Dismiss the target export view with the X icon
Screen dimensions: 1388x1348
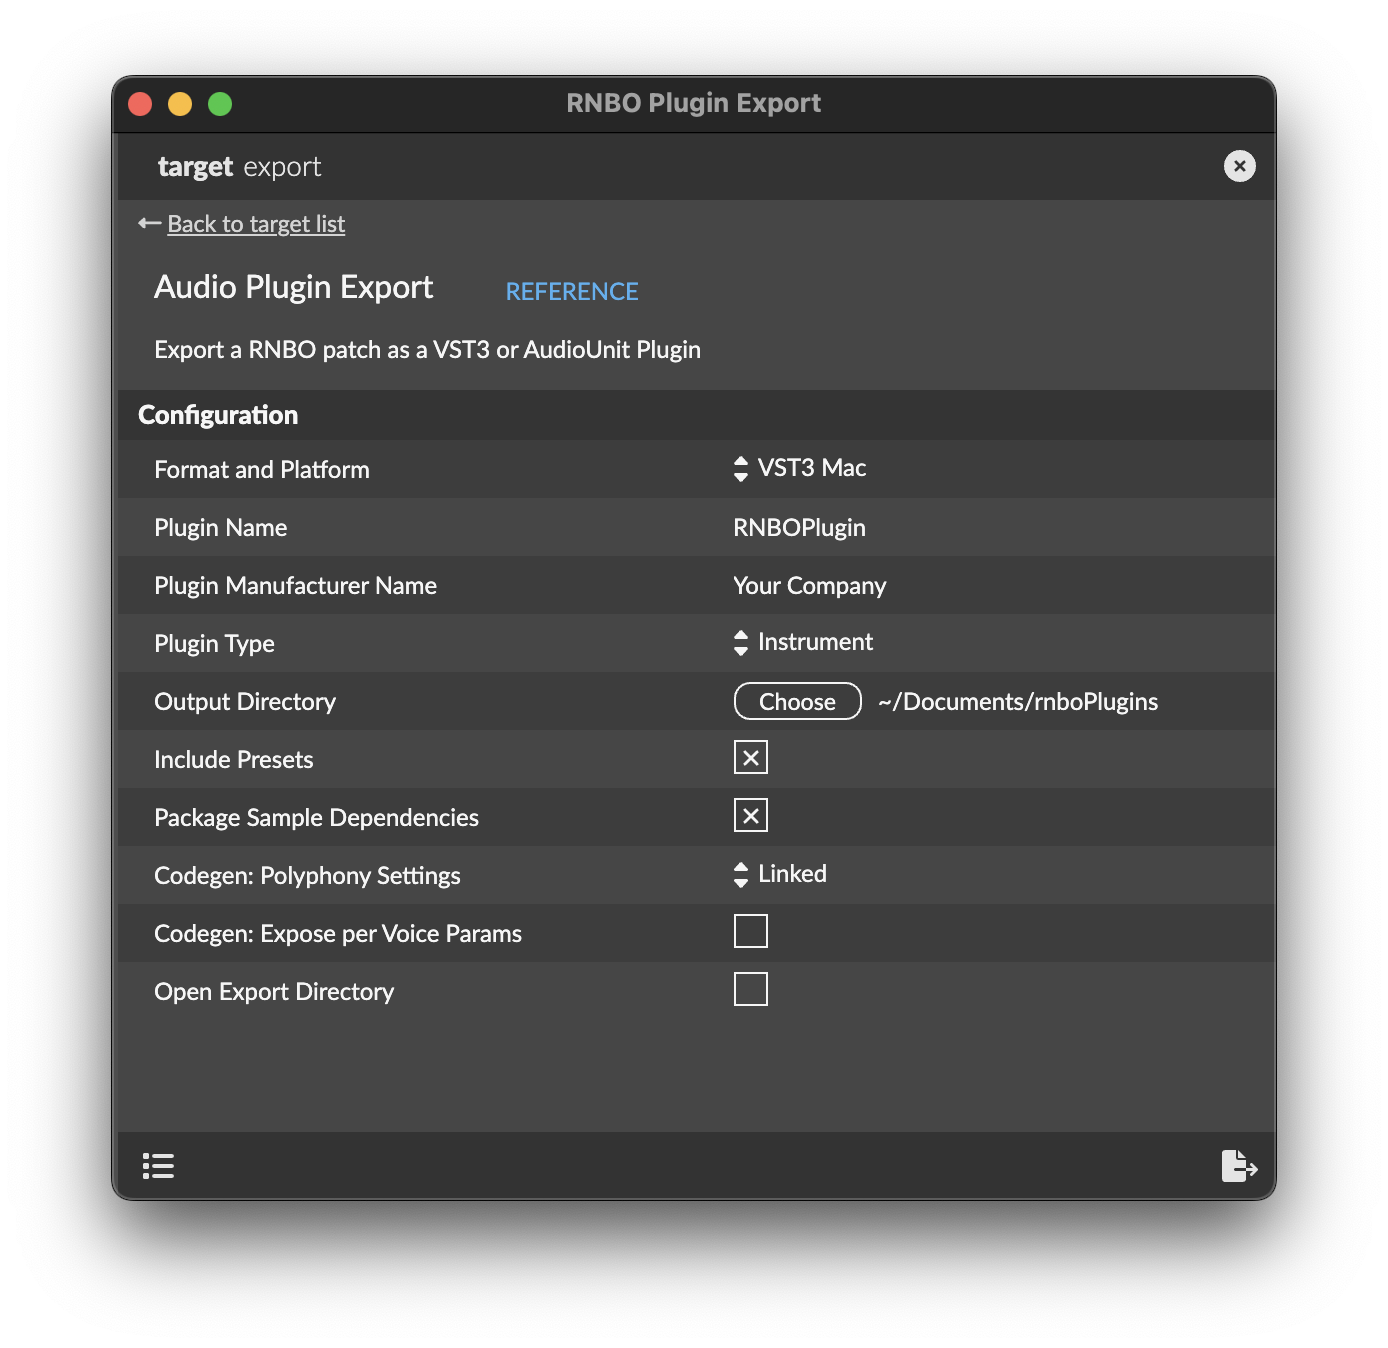(1239, 166)
